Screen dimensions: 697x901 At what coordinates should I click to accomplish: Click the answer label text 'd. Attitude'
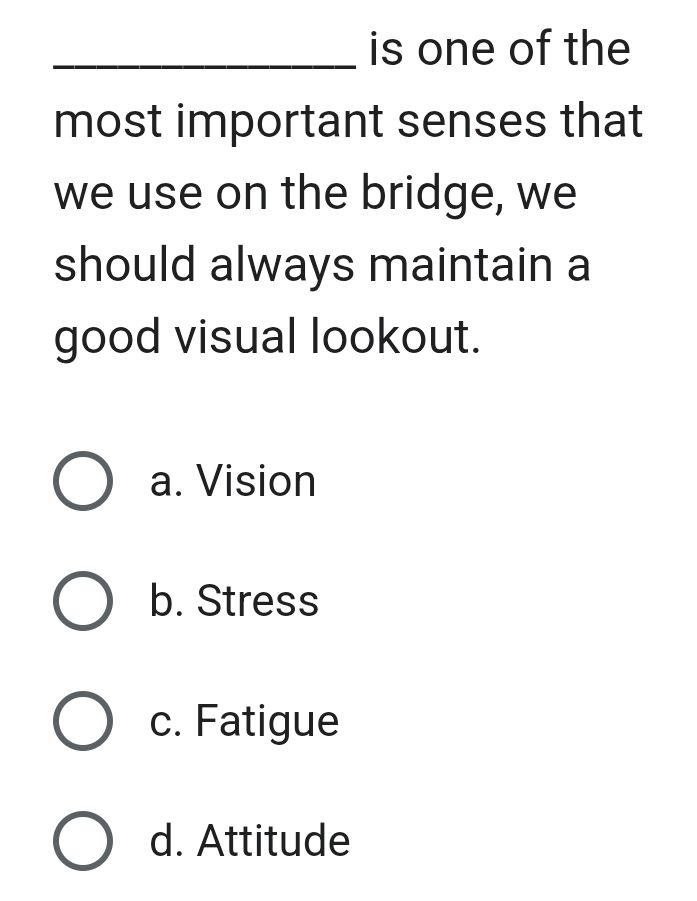248,840
